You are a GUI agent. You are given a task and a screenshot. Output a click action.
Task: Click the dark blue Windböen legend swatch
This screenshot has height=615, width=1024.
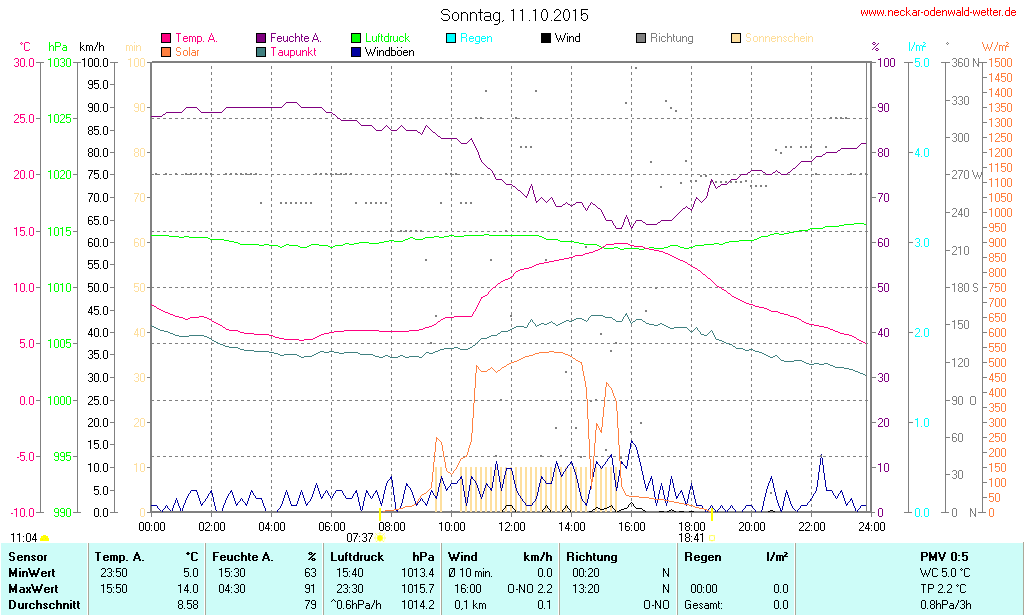357,52
